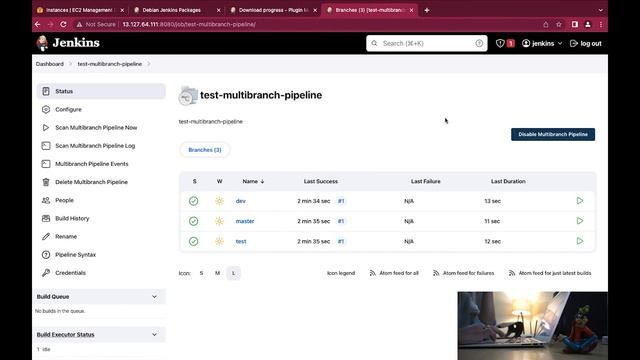The width and height of the screenshot is (640, 360).
Task: Open build #1 of master branch
Action: tap(341, 221)
